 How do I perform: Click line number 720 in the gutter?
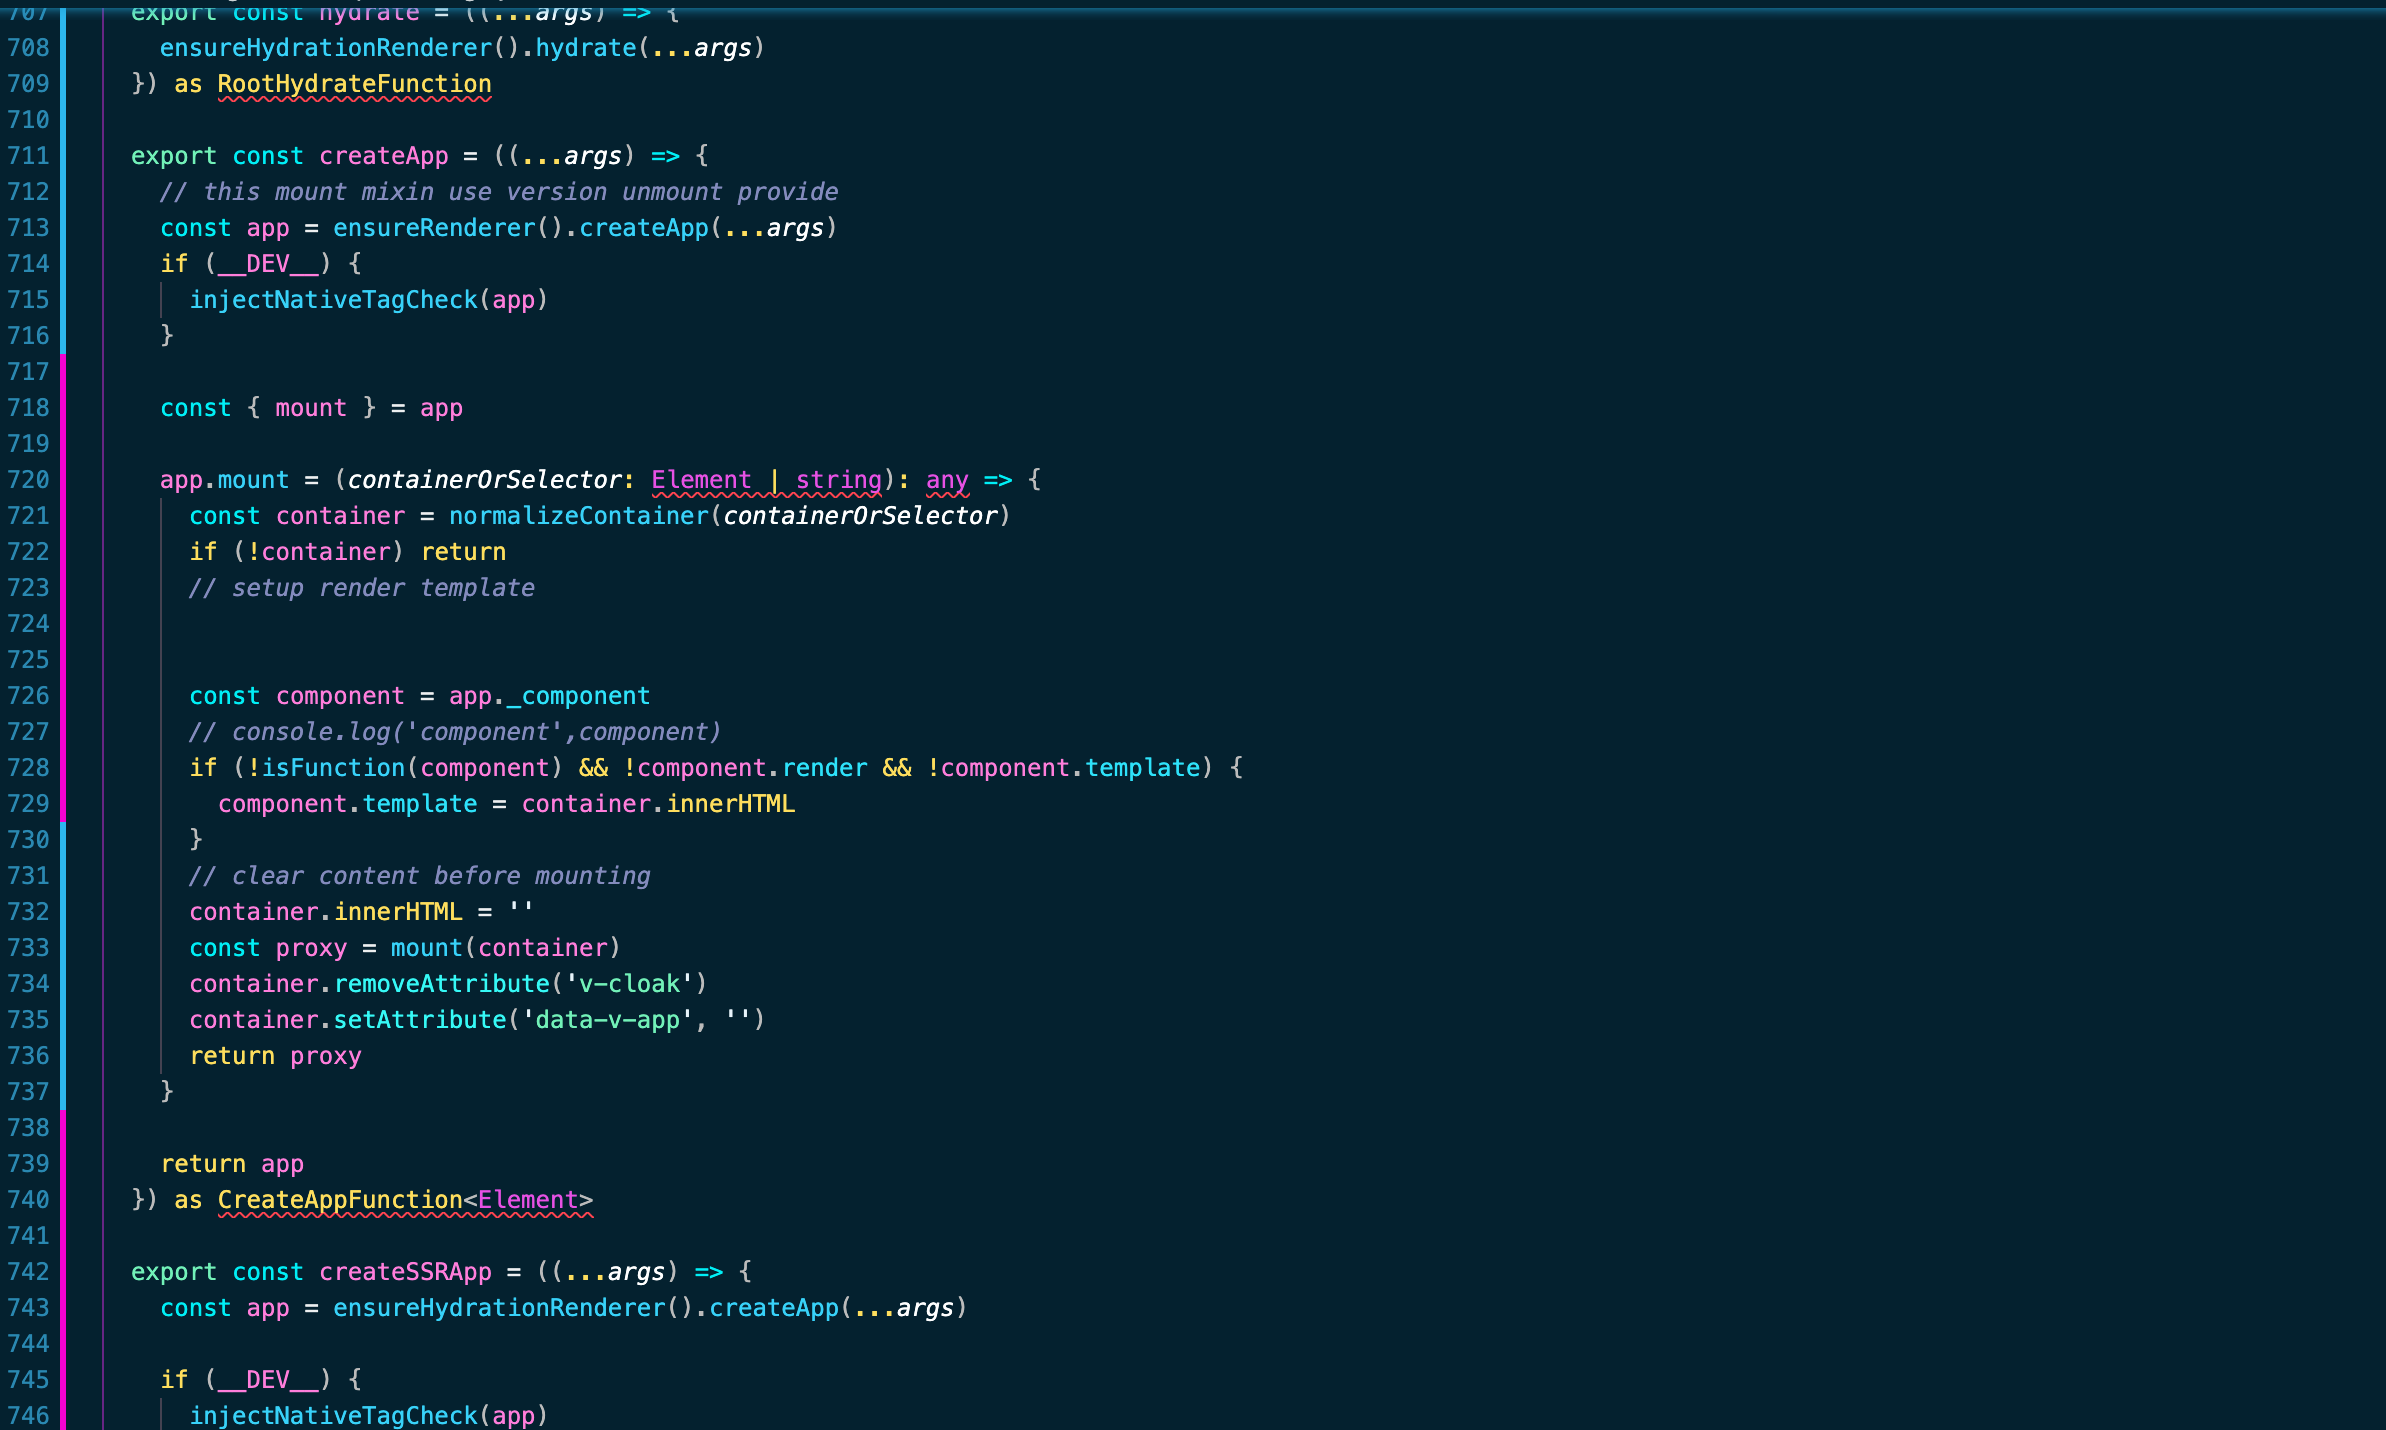click(28, 480)
